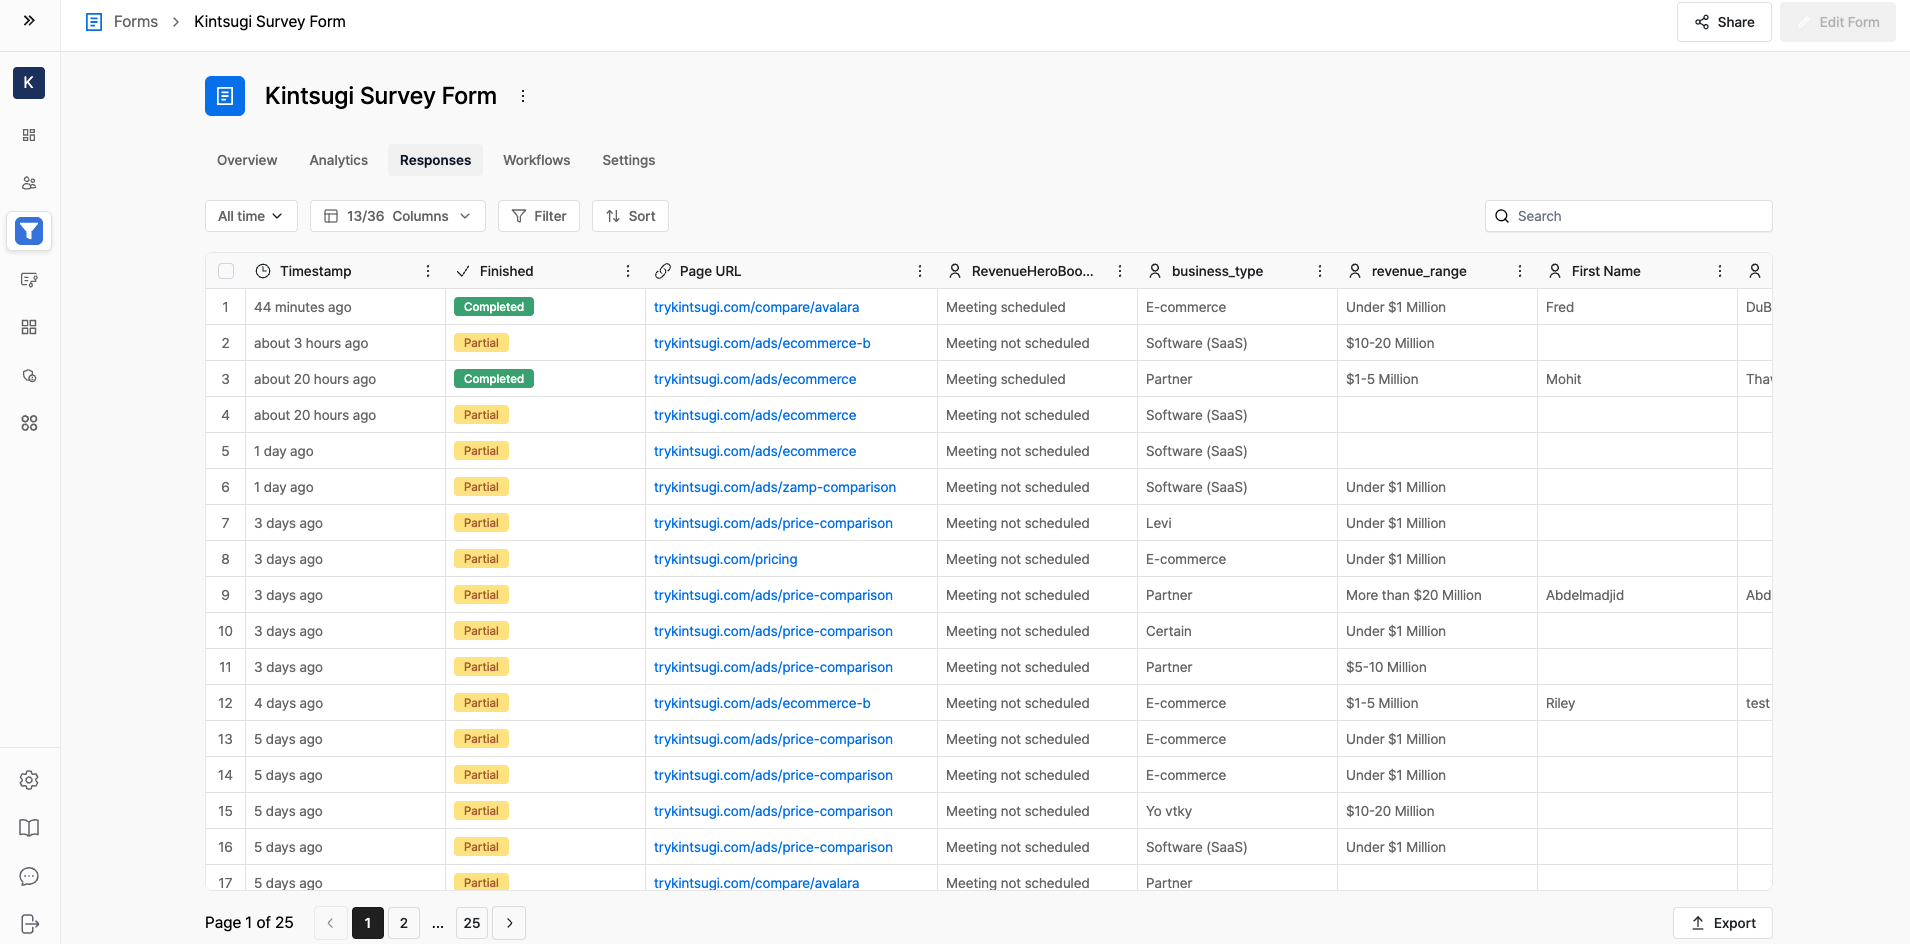Click into the Search field
This screenshot has height=944, width=1910.
[1629, 216]
